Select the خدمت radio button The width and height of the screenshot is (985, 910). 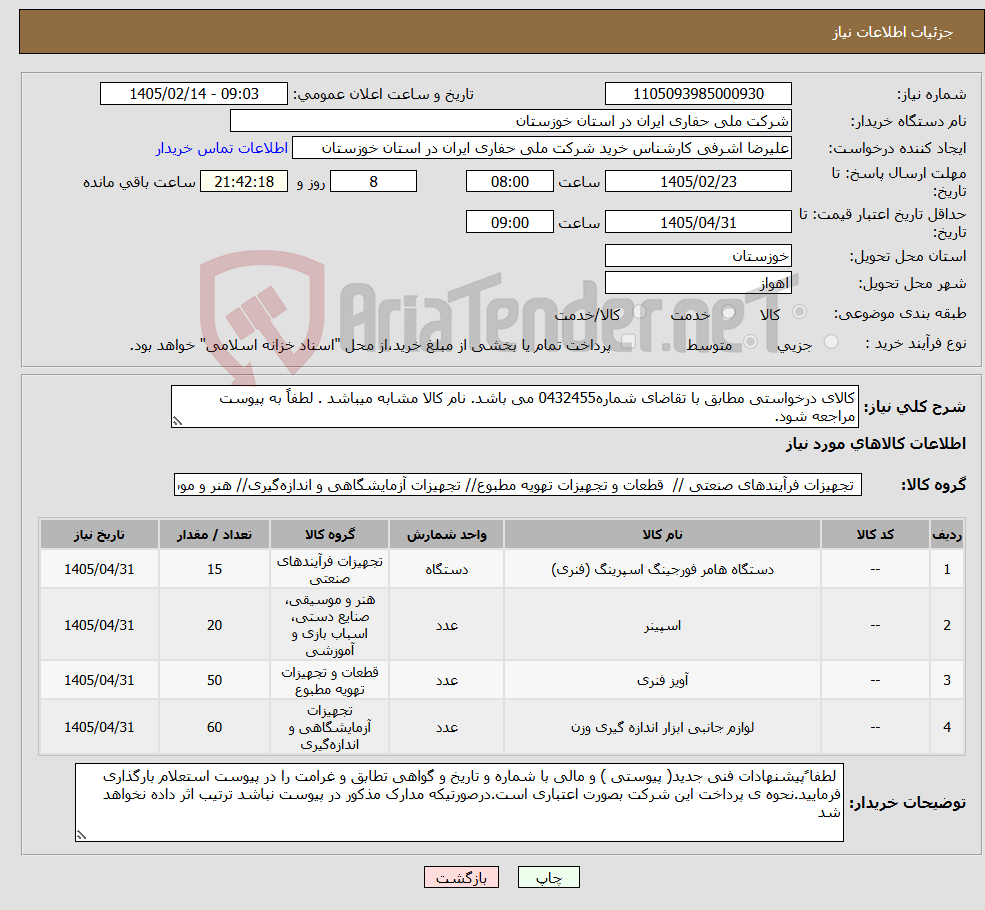[x=729, y=312]
